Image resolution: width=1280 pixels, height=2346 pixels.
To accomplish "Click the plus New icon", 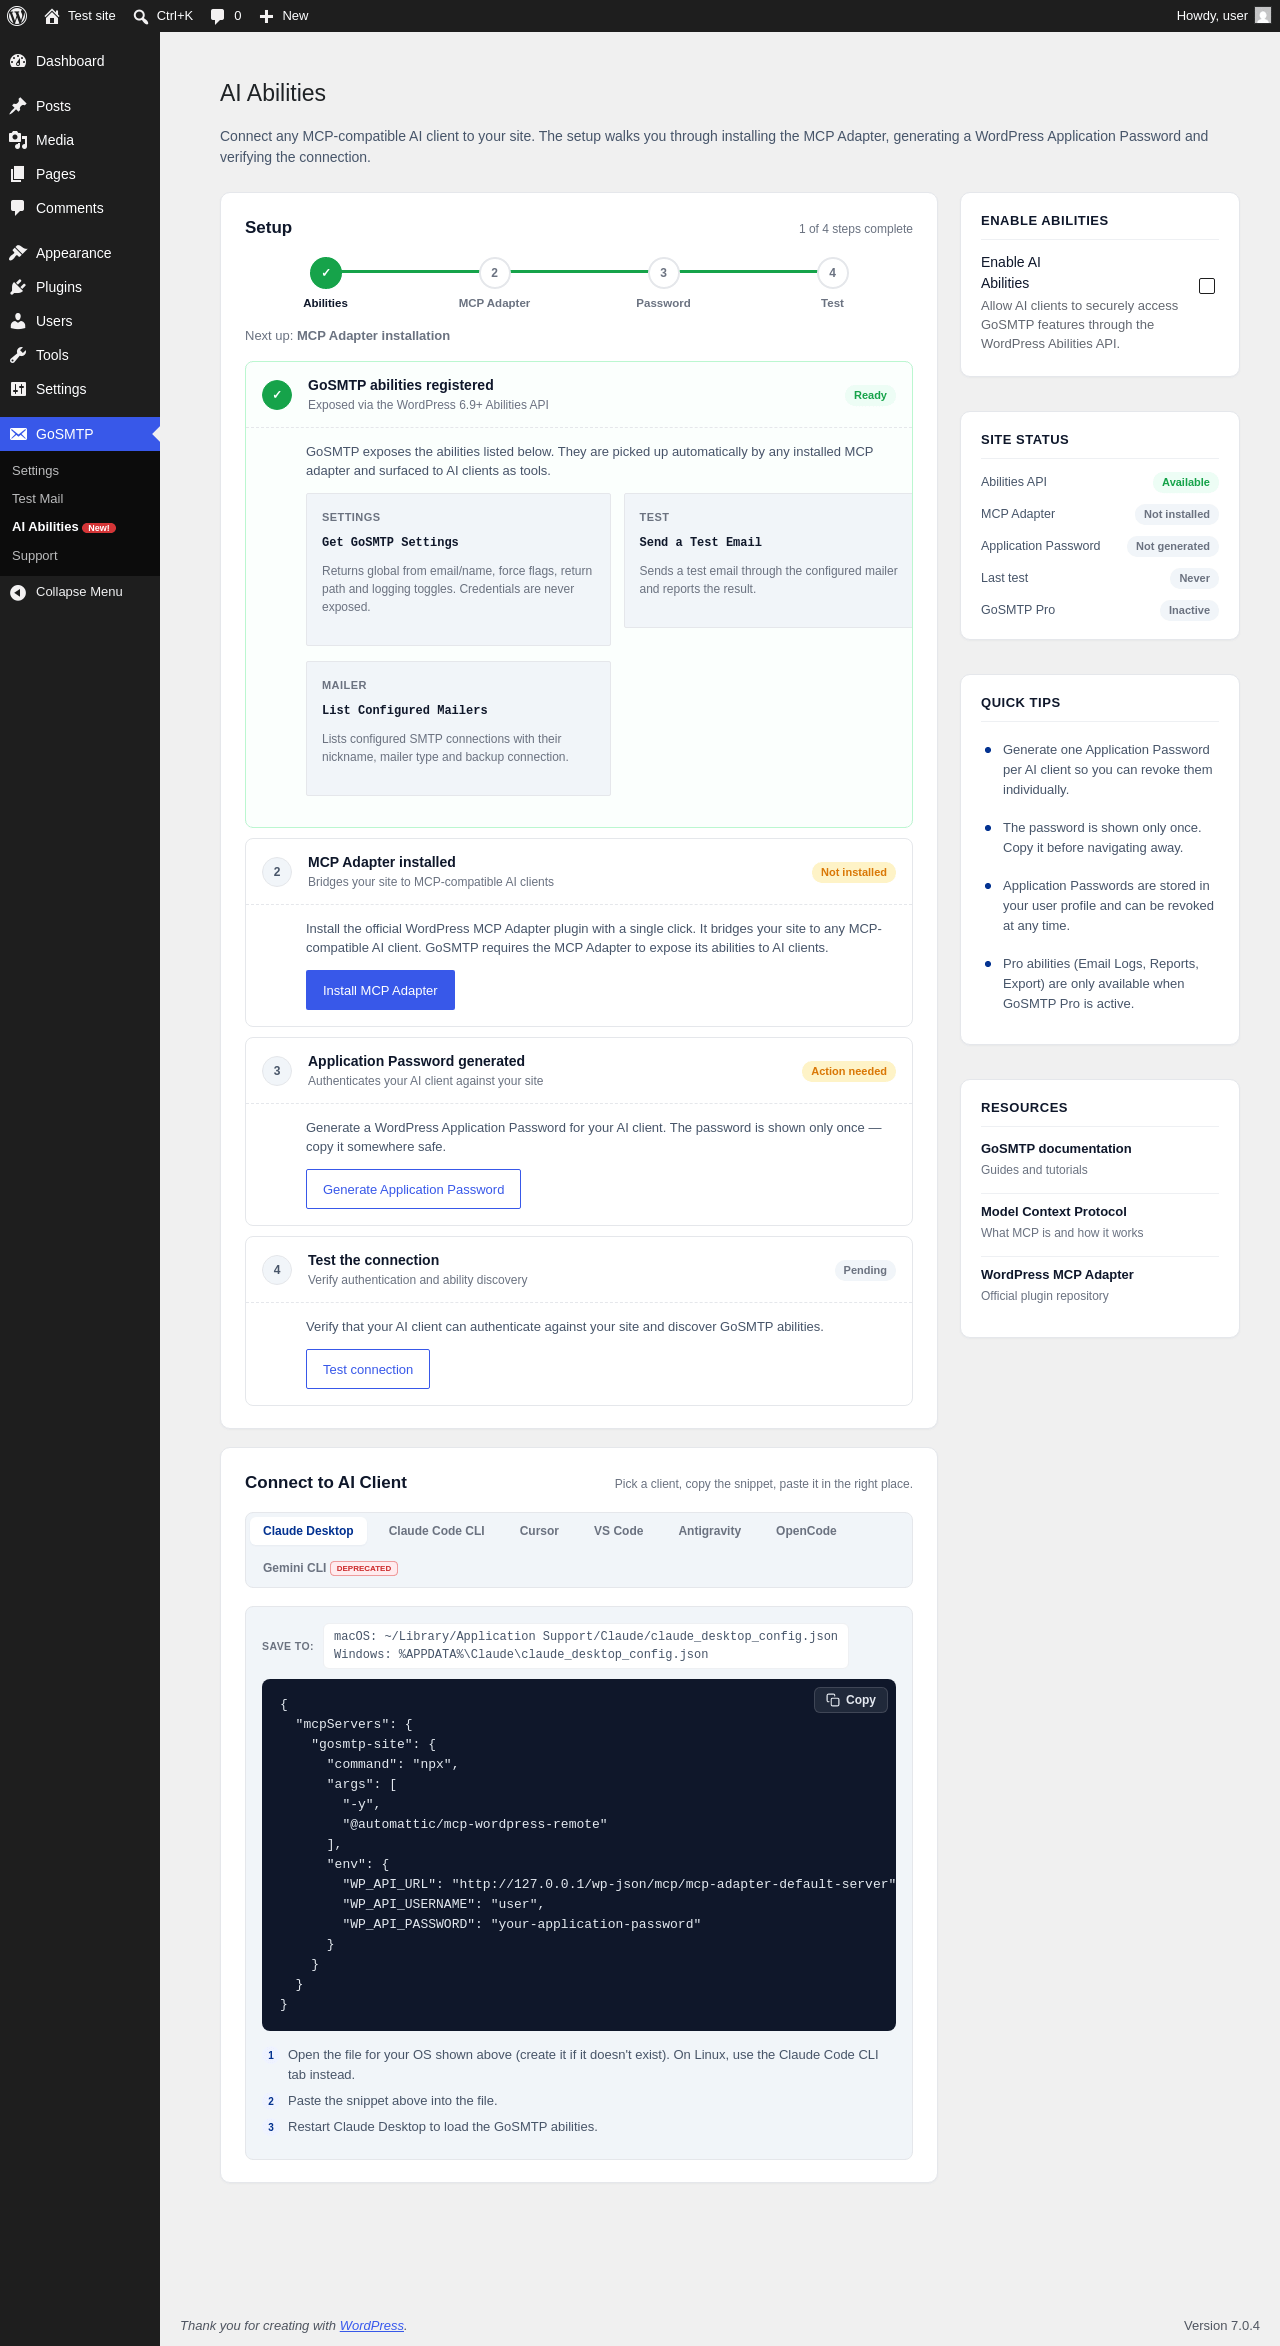I will [266, 16].
